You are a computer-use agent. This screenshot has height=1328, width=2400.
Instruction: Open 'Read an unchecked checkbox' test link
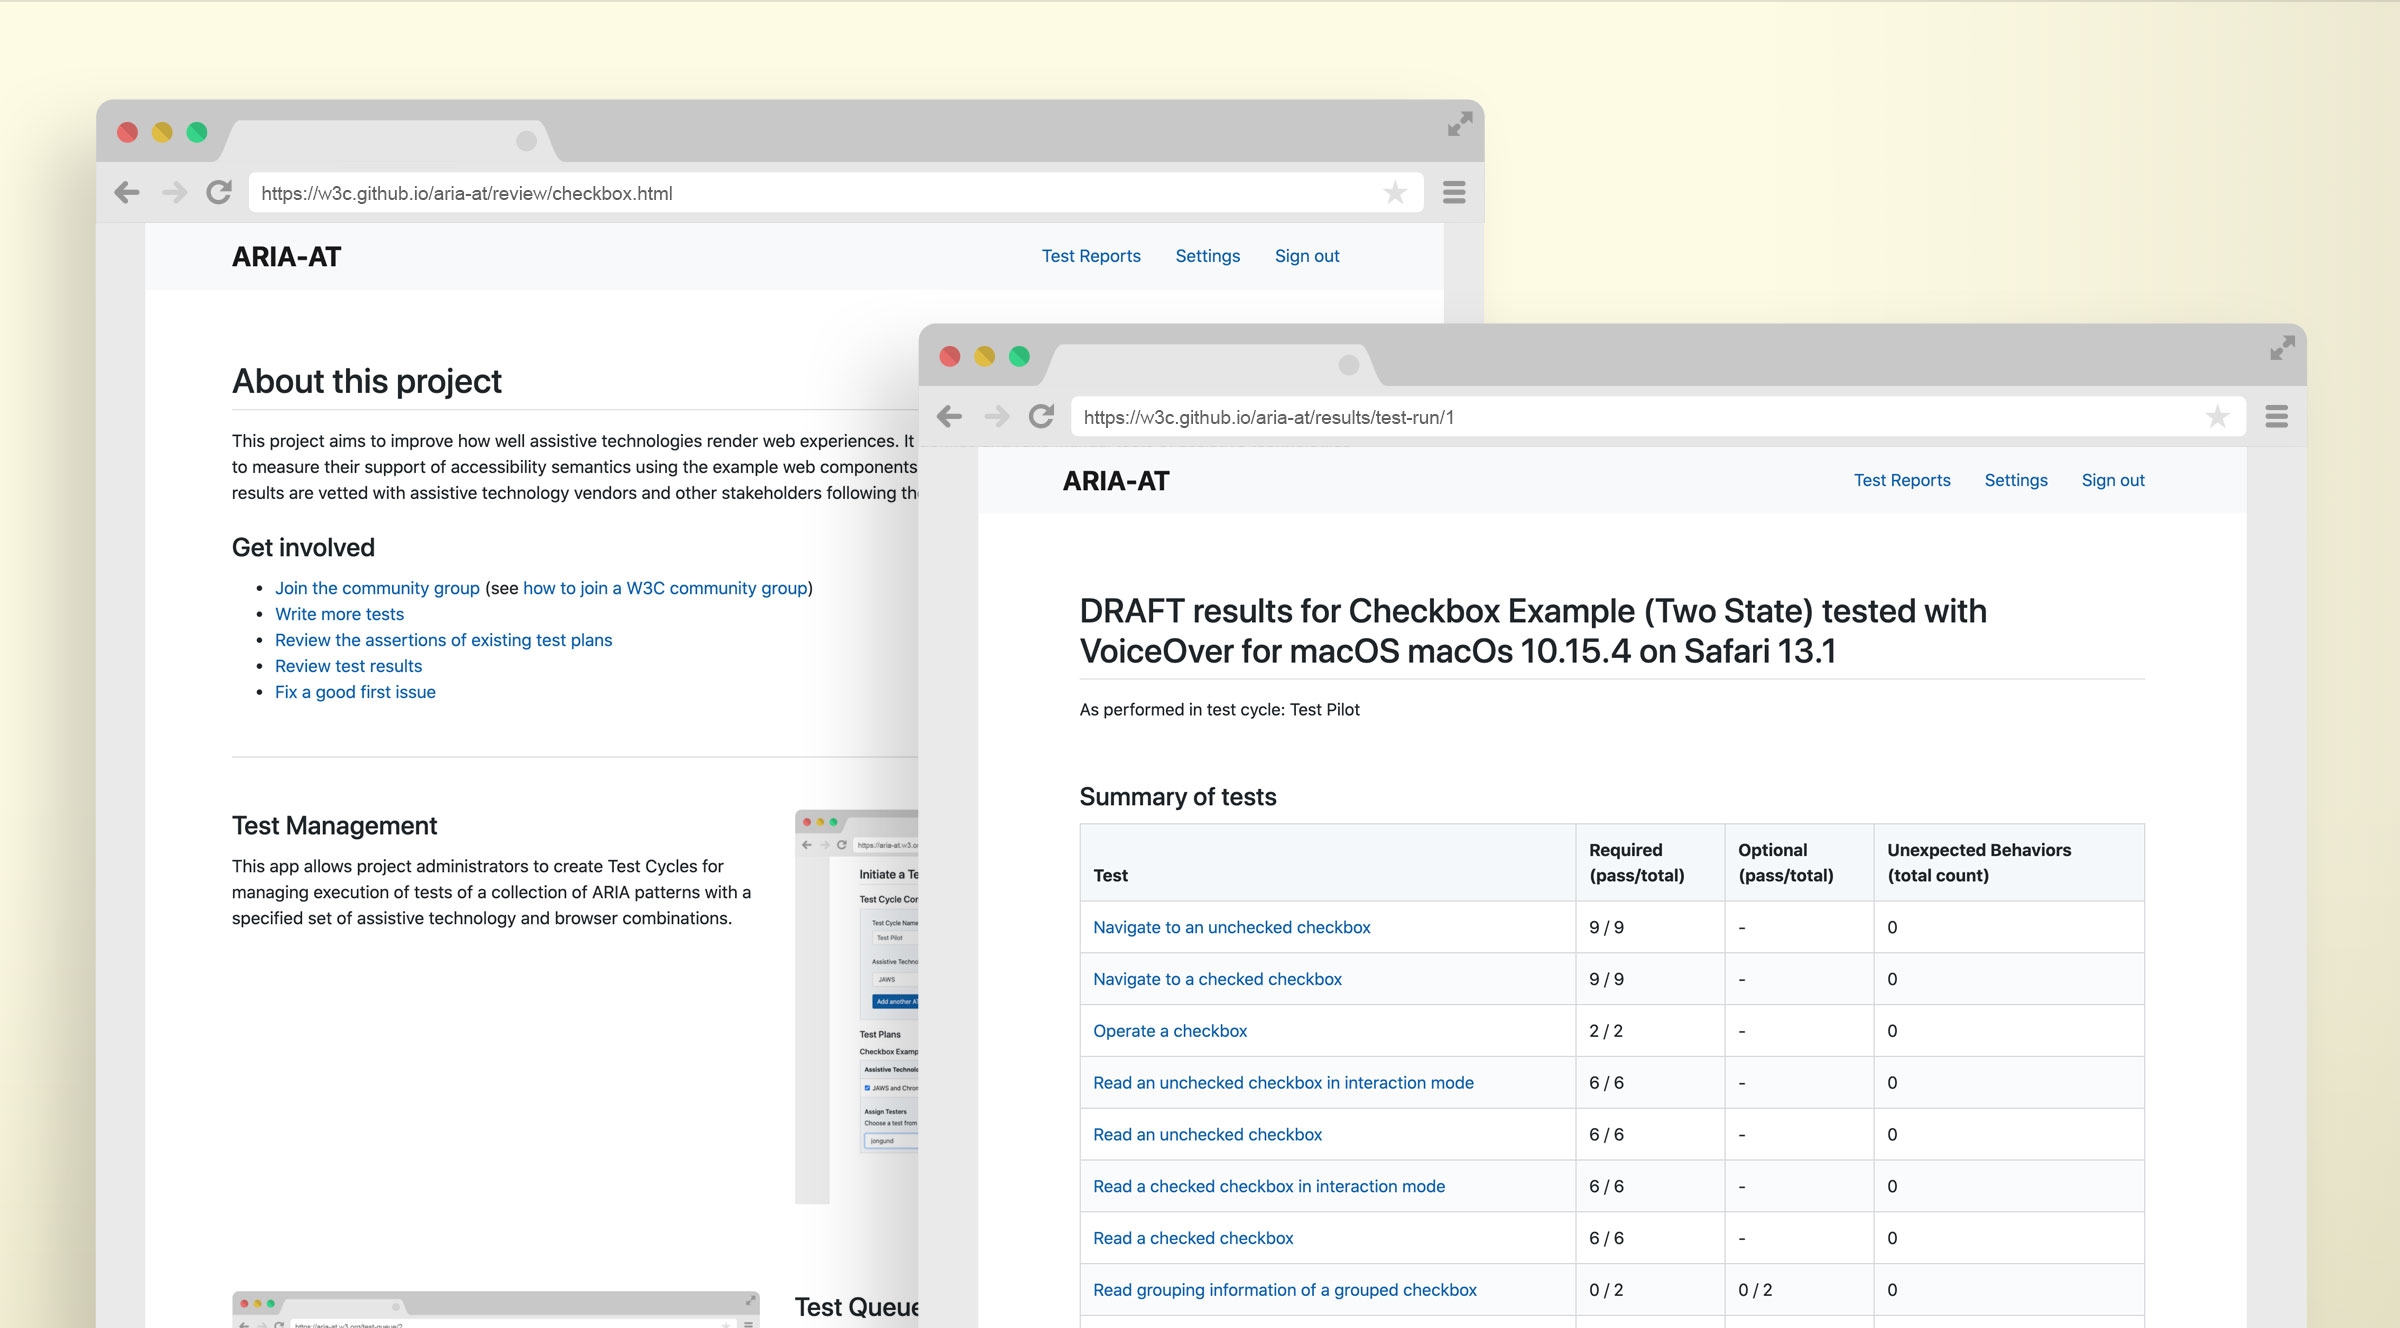pos(1207,1135)
